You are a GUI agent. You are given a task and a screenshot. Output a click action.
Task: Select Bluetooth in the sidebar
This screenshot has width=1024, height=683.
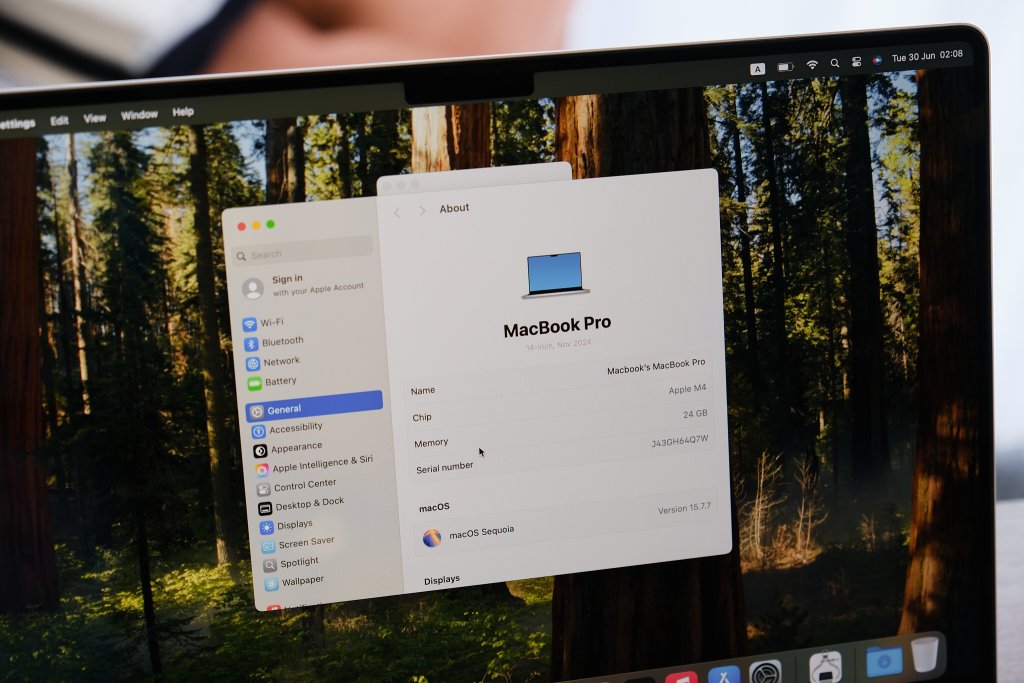(x=274, y=342)
